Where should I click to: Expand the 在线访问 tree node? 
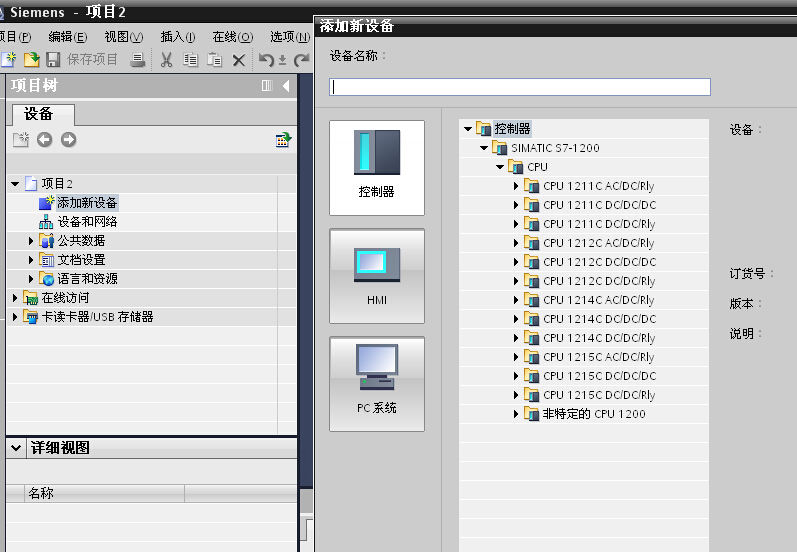(15, 298)
